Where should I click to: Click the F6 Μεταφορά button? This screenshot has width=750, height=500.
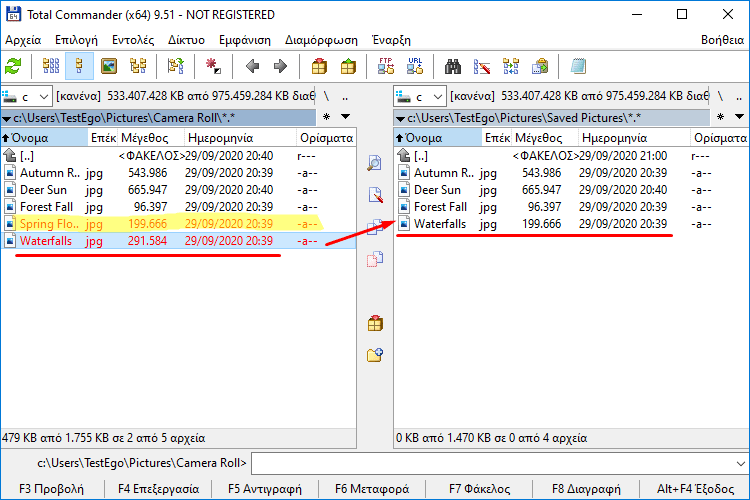pyautogui.click(x=372, y=489)
